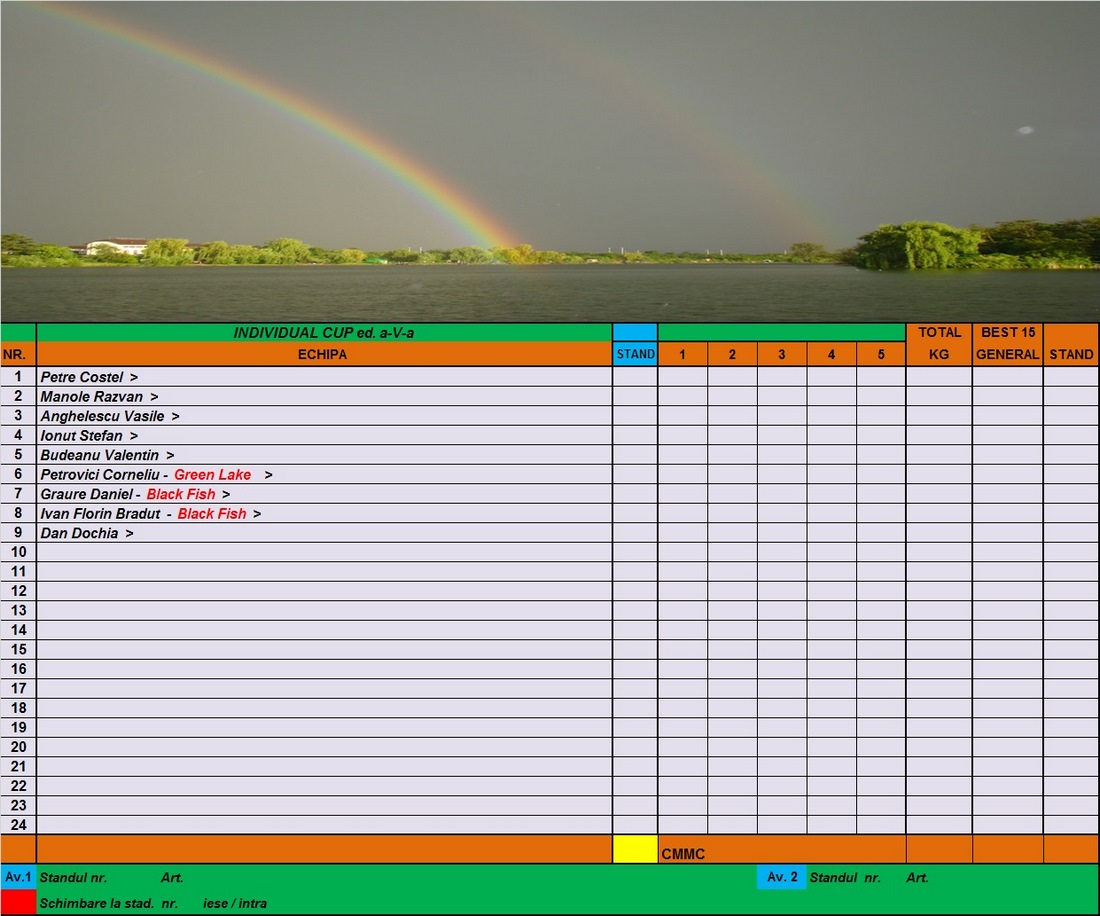Click the rainbow lake photo

click(550, 160)
